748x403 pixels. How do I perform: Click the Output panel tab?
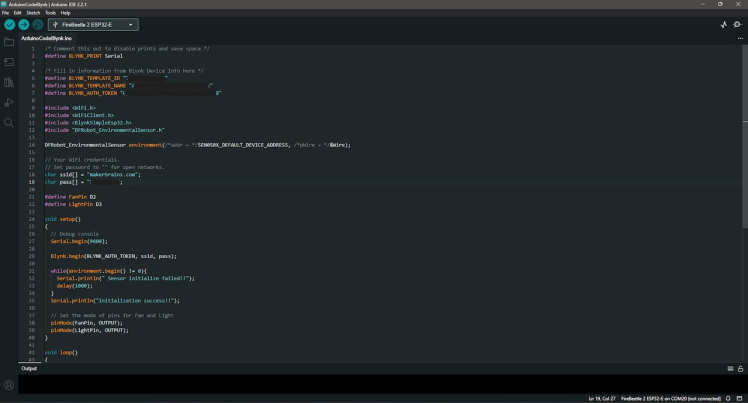point(29,368)
